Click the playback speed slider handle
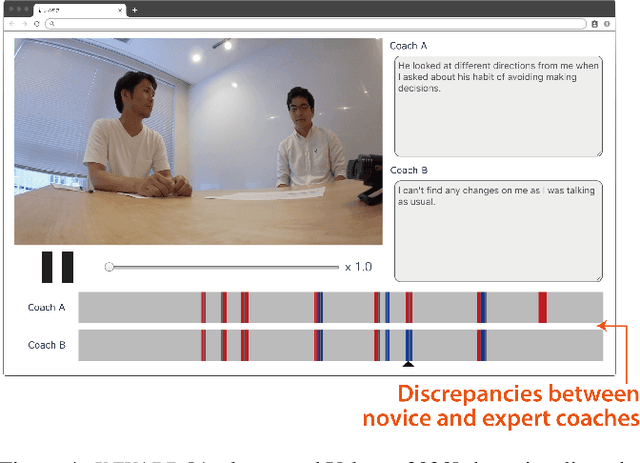640x463 pixels. click(x=109, y=267)
